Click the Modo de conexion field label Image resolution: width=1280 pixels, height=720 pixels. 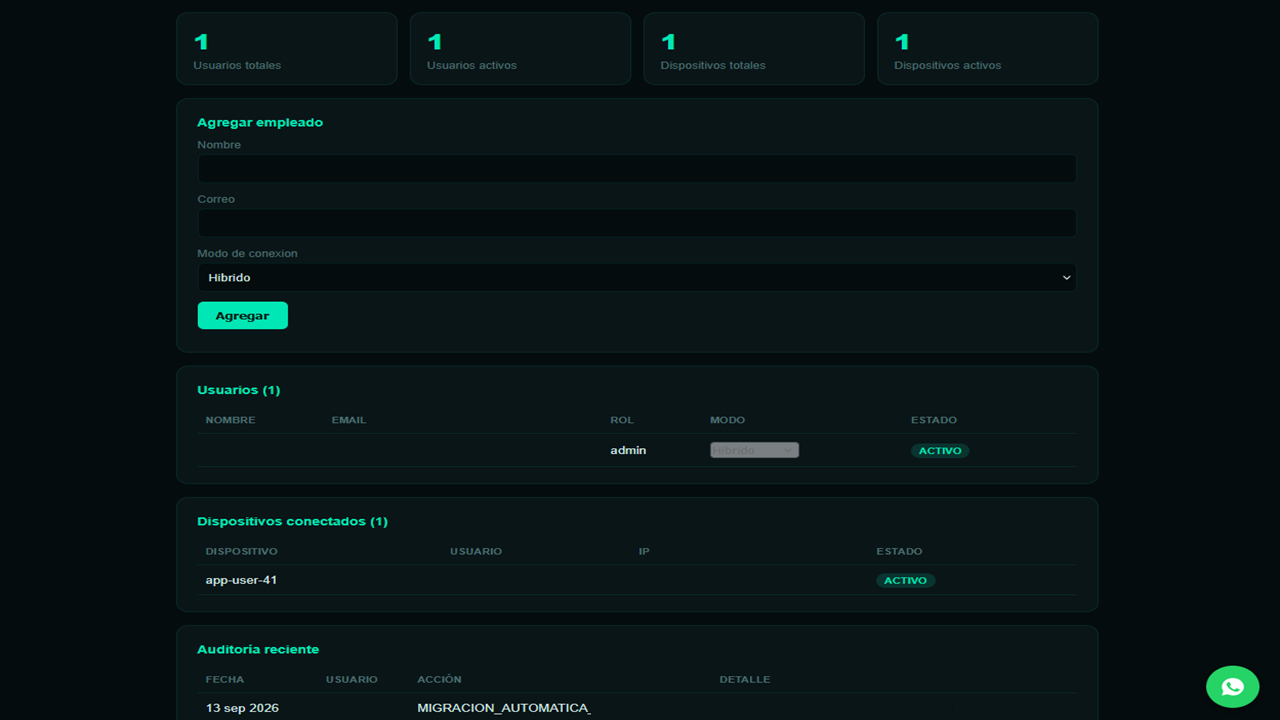247,253
